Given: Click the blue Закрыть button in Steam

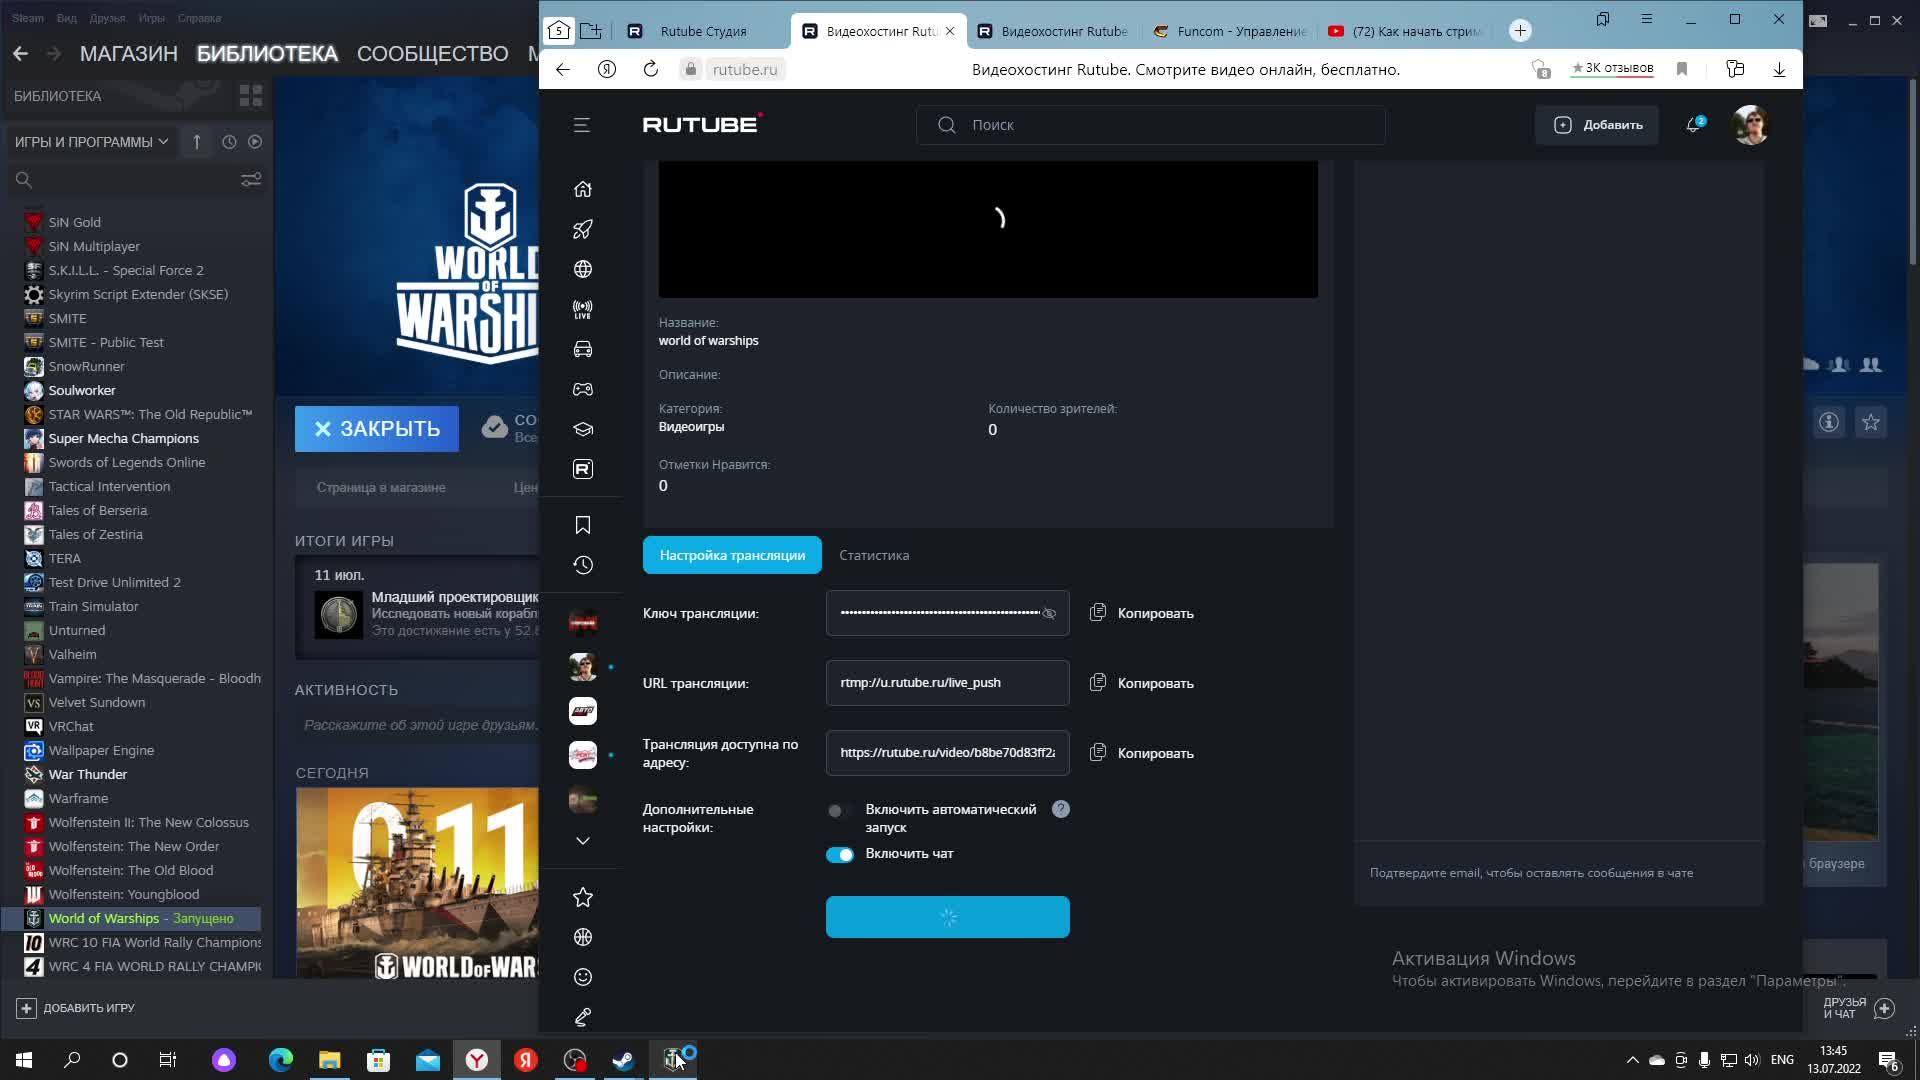Looking at the screenshot, I should (x=377, y=429).
